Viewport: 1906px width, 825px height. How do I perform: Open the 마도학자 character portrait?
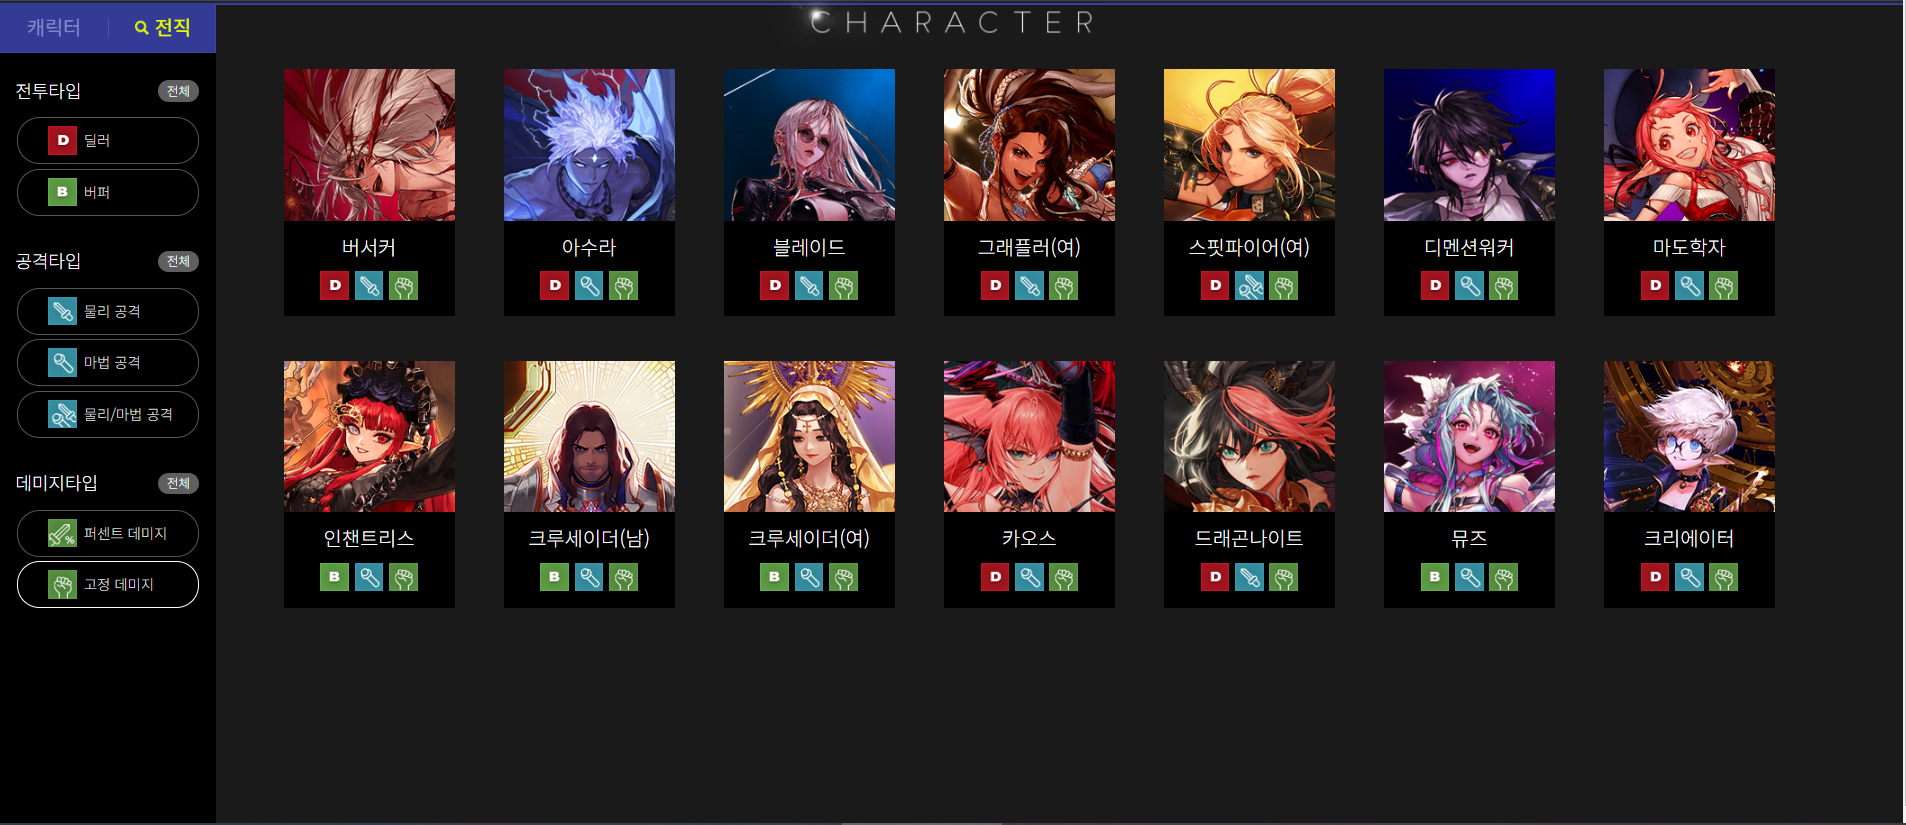pyautogui.click(x=1689, y=145)
